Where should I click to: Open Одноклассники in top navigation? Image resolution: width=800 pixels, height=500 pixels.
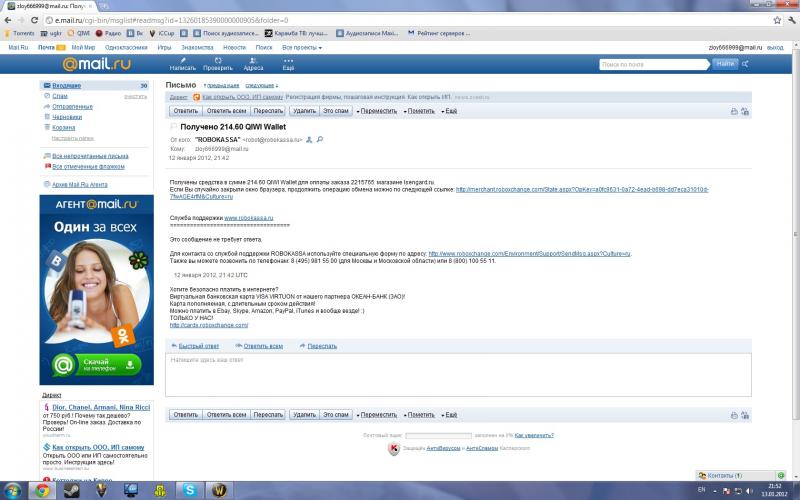point(126,47)
